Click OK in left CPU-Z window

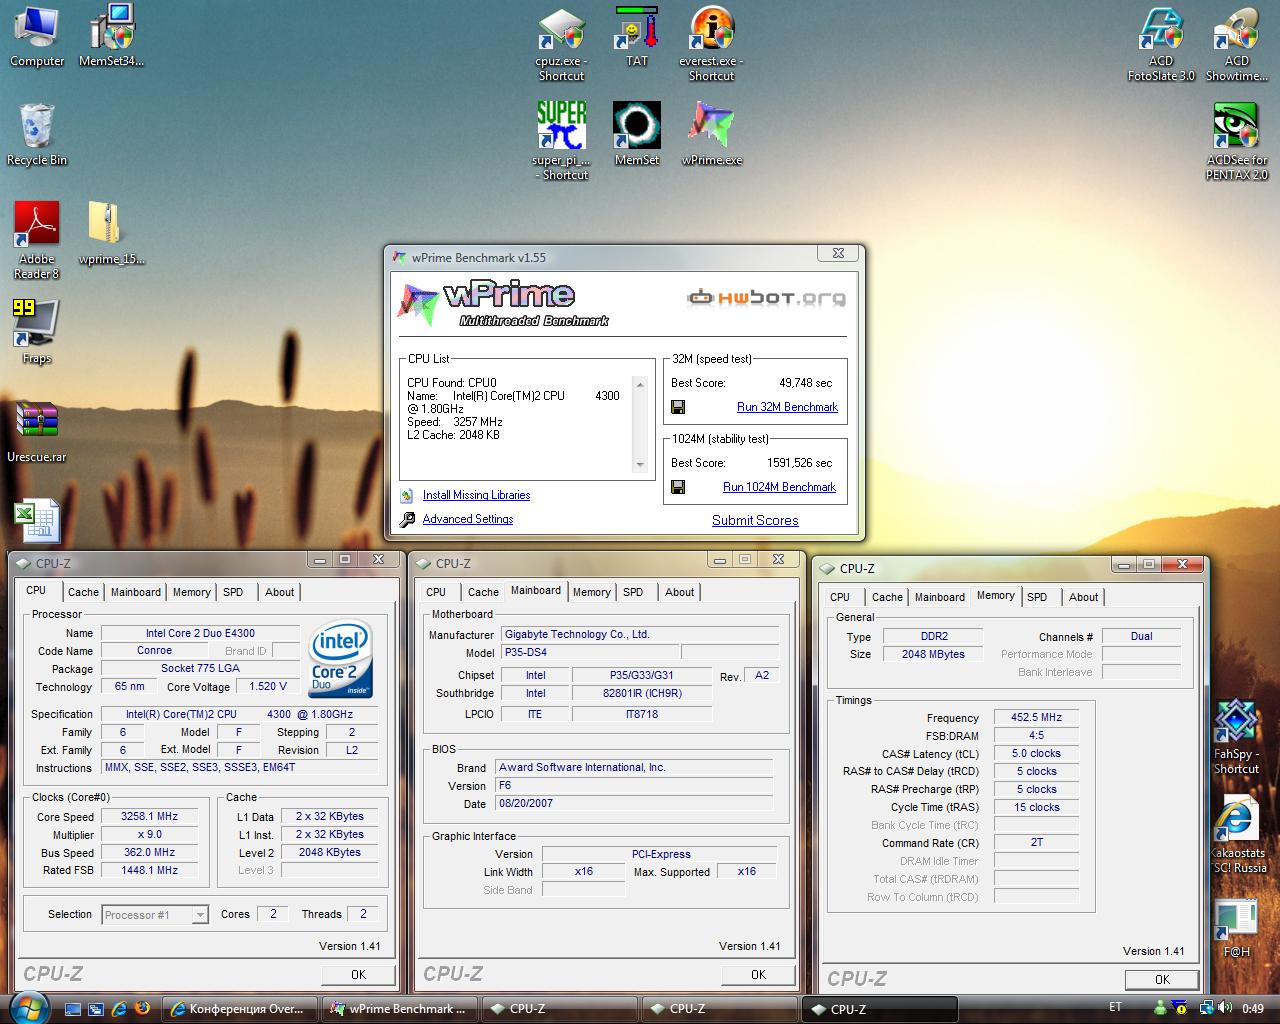[358, 974]
